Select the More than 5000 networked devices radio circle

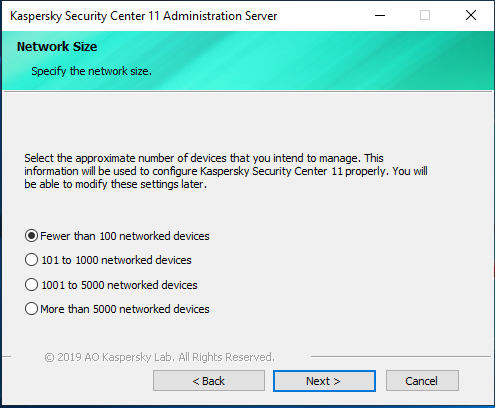point(31,309)
